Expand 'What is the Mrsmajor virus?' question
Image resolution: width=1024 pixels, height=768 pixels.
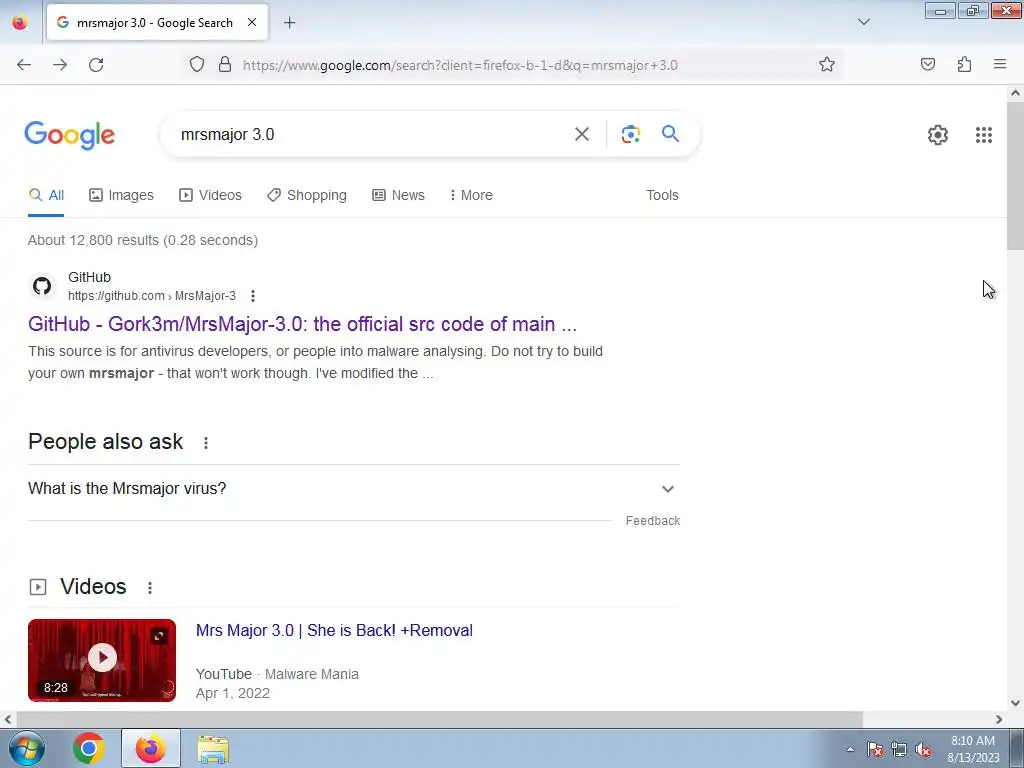coord(353,488)
